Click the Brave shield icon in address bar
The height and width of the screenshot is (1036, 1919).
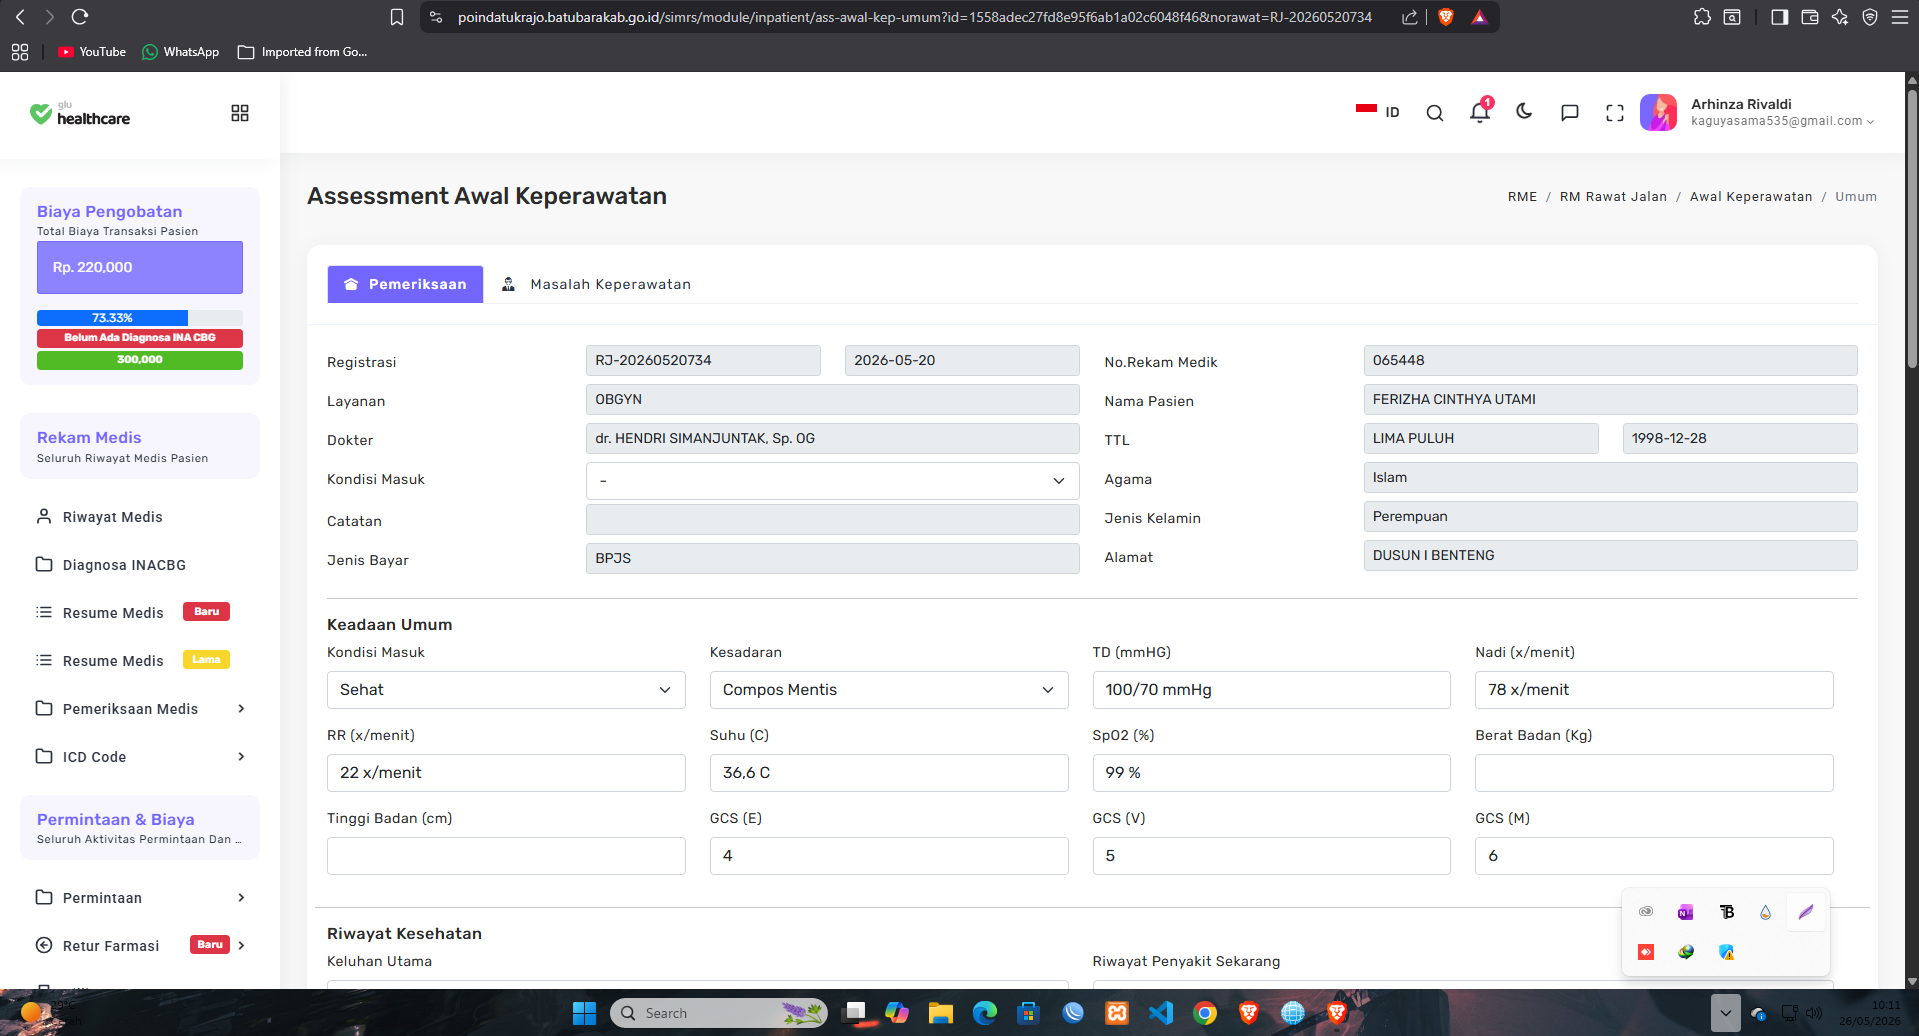coord(1445,17)
